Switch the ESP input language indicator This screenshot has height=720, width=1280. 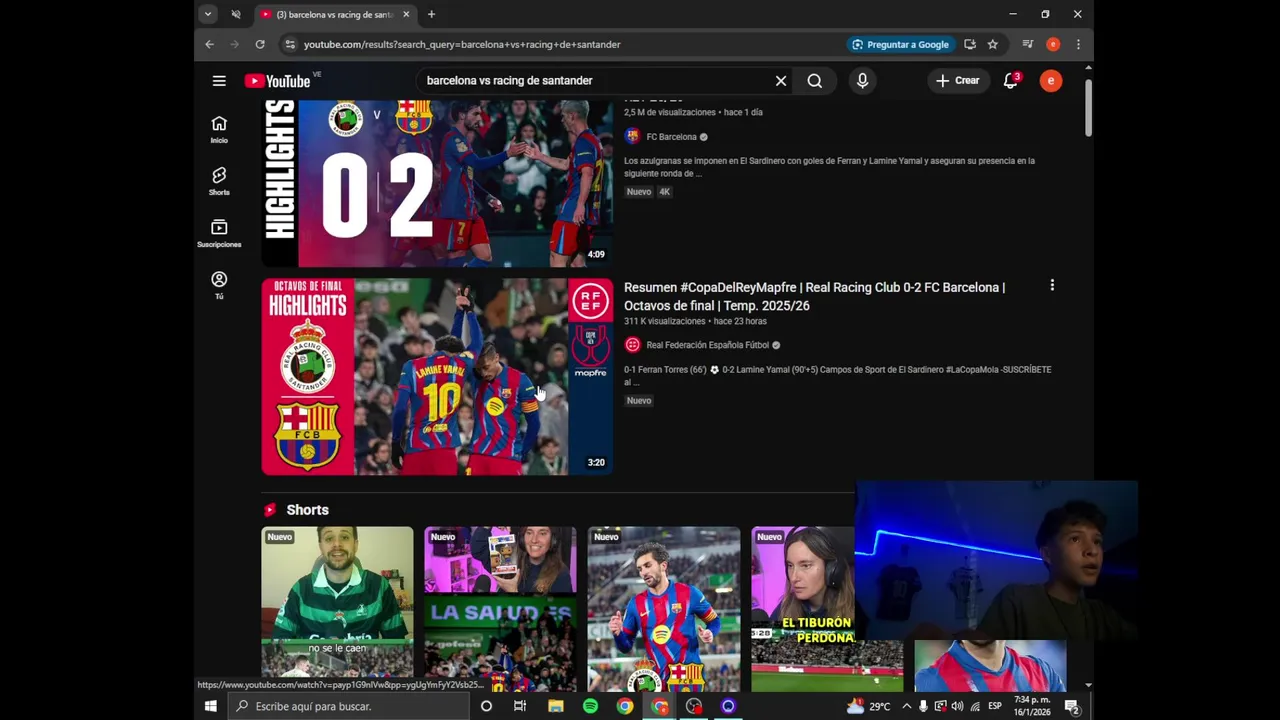[x=995, y=706]
